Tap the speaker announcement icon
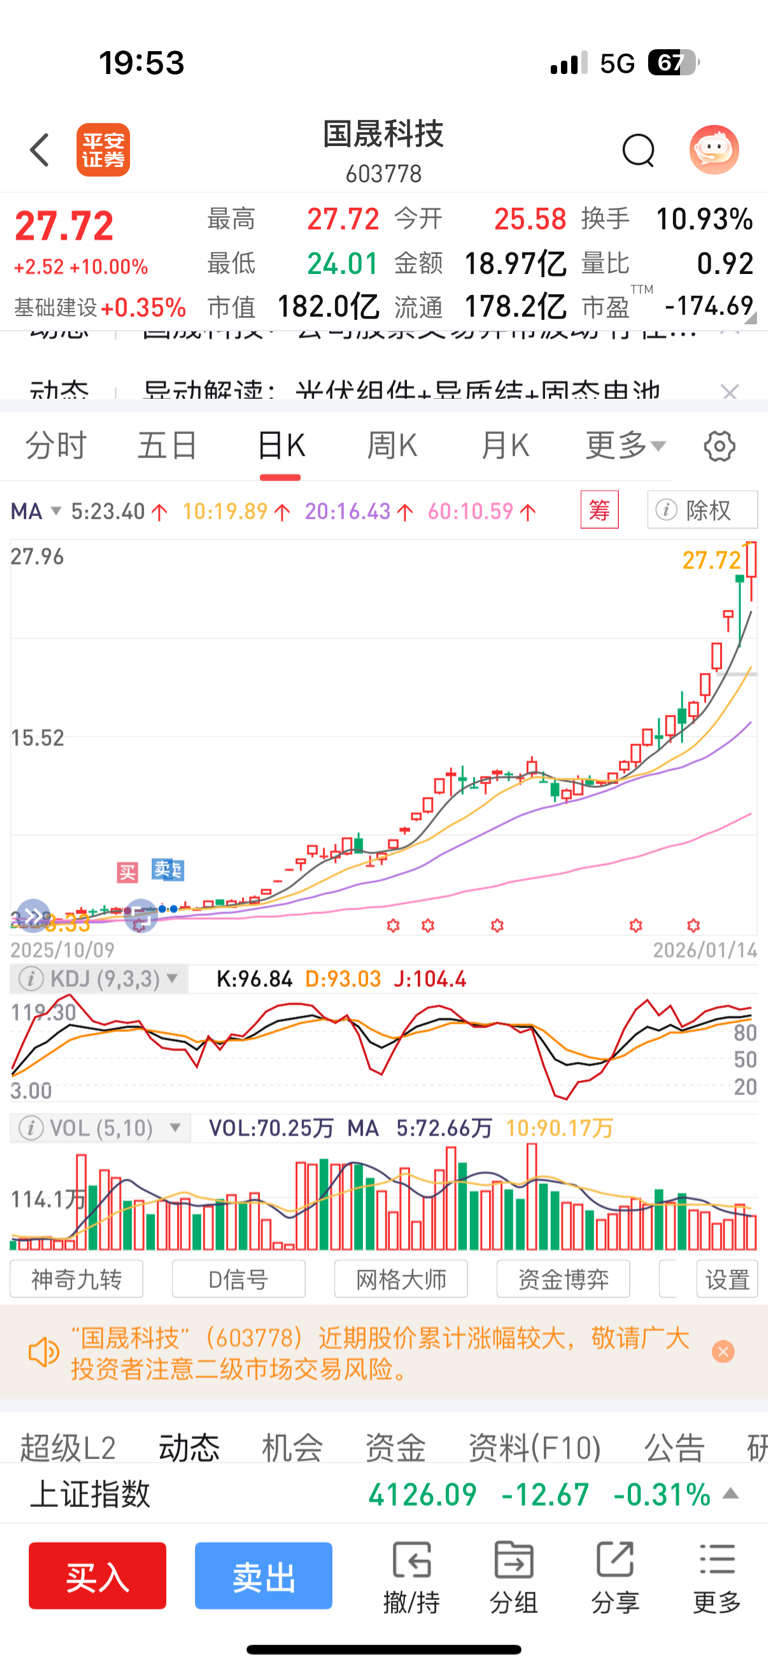Screen dimensions: 768x1670 click(44, 1353)
